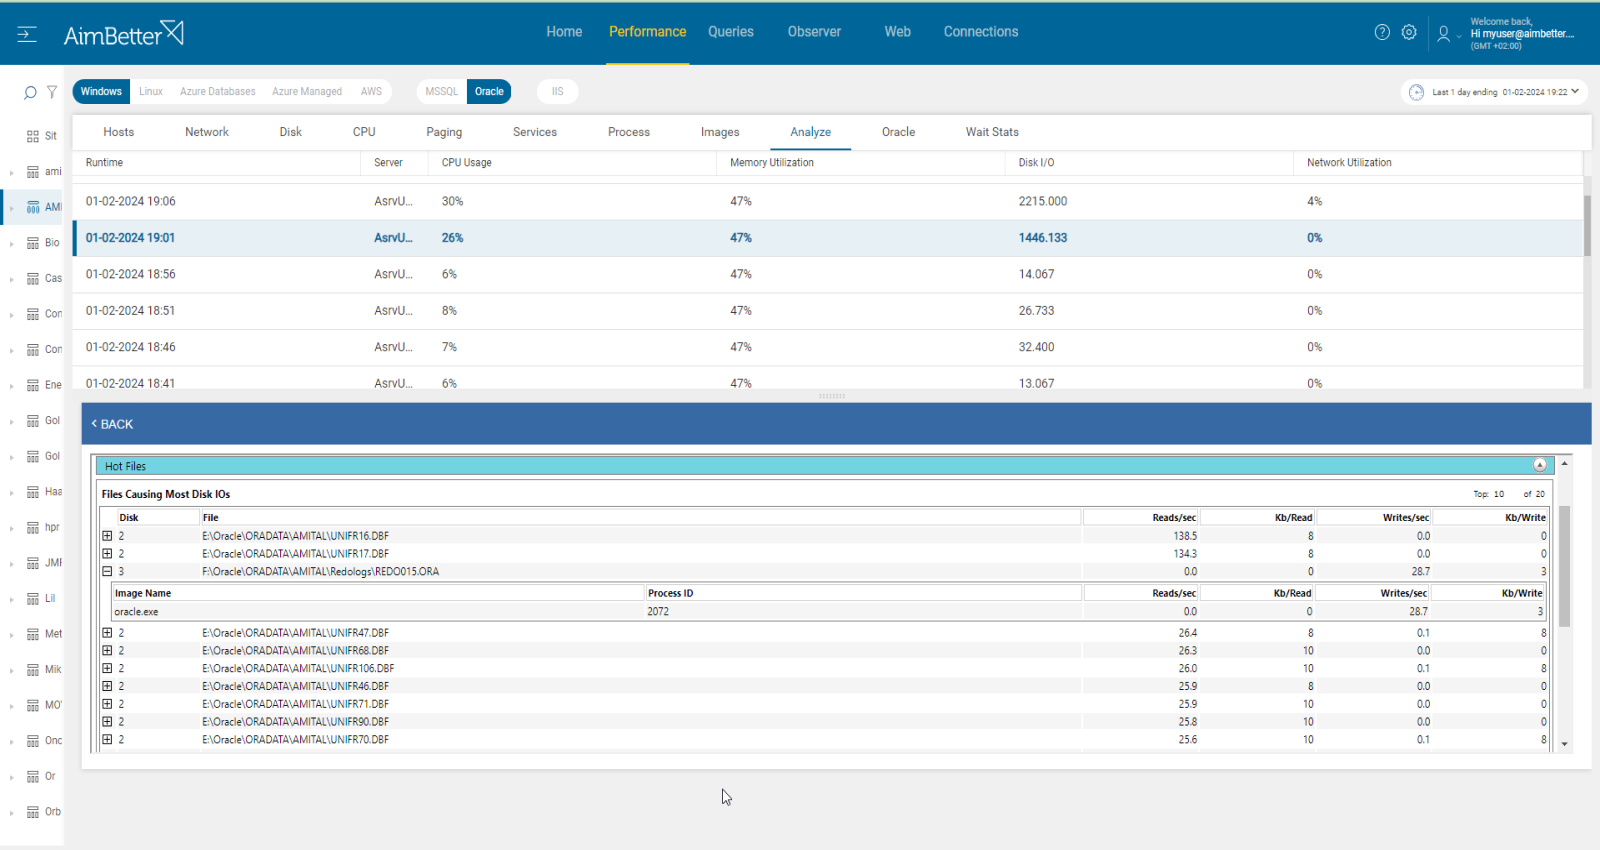Switch to the Process tab

tap(629, 132)
